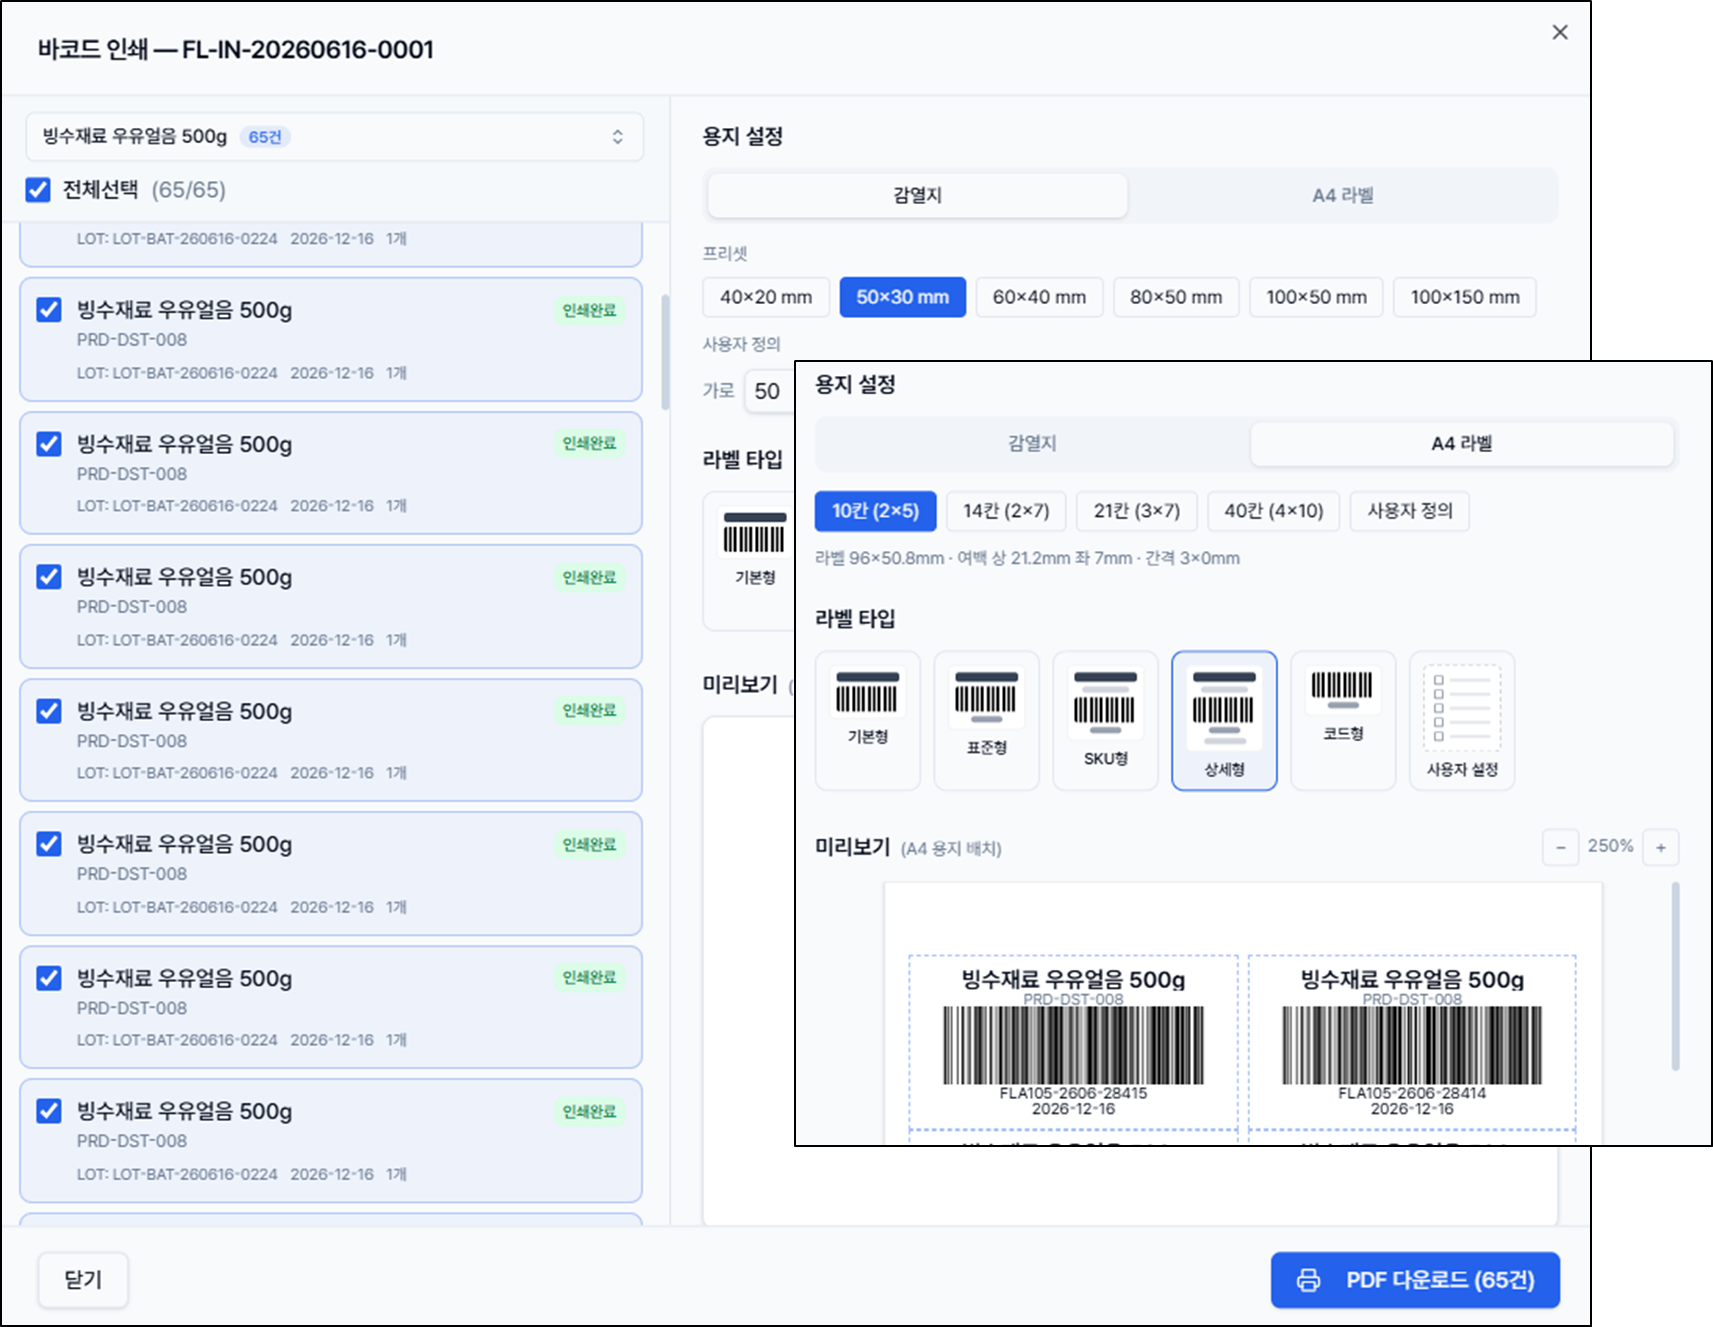Choose the 40×20 mm preset
The width and height of the screenshot is (1713, 1327).
pyautogui.click(x=766, y=297)
